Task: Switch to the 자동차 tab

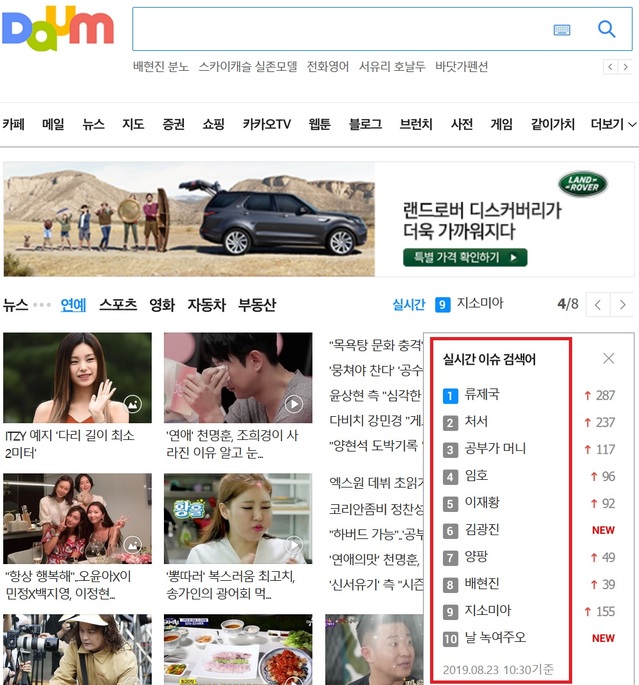Action: pos(207,304)
